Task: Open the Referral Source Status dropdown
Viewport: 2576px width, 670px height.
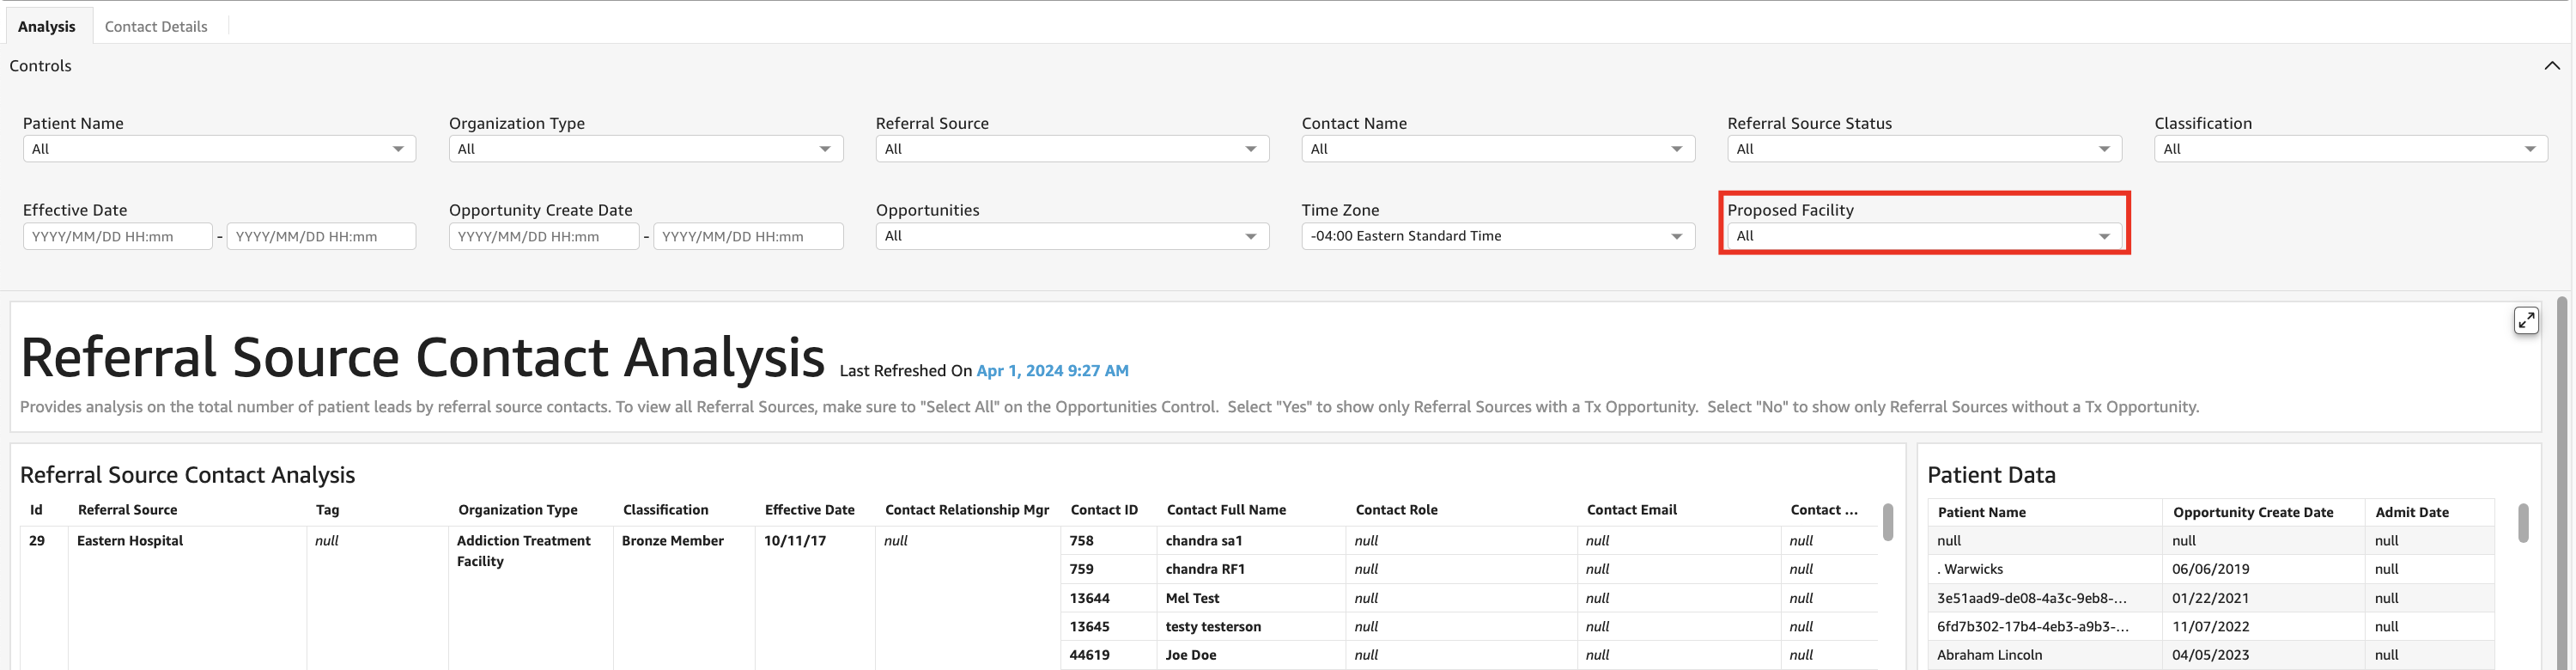Action: coord(1923,149)
